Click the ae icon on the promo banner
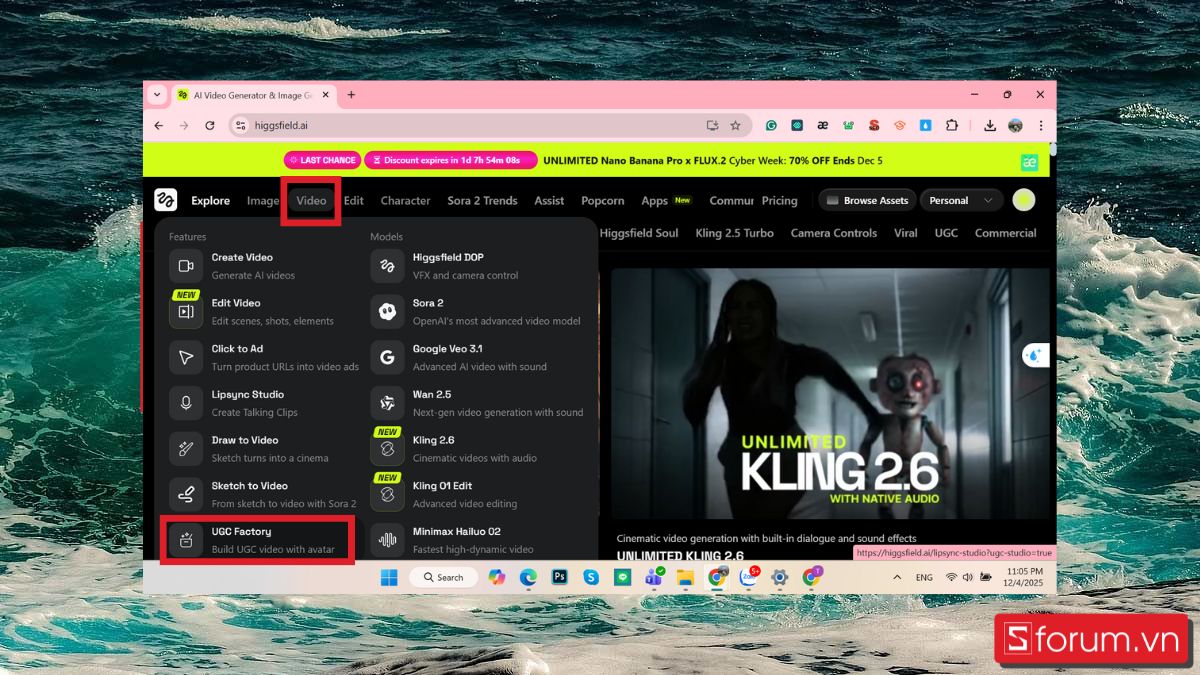The height and width of the screenshot is (675, 1200). coord(1028,161)
